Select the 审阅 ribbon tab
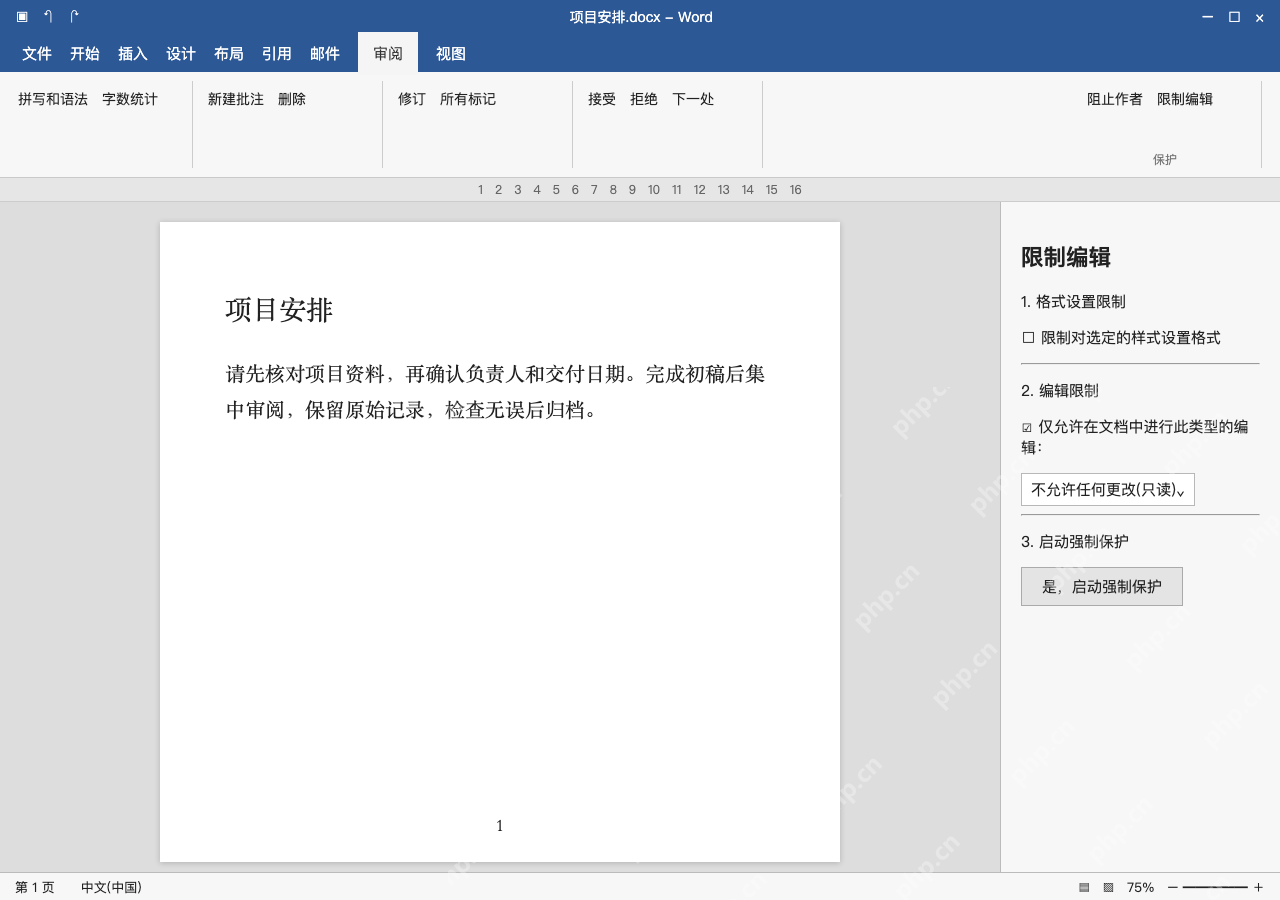Screen dimensions: 1280x900 [388, 54]
